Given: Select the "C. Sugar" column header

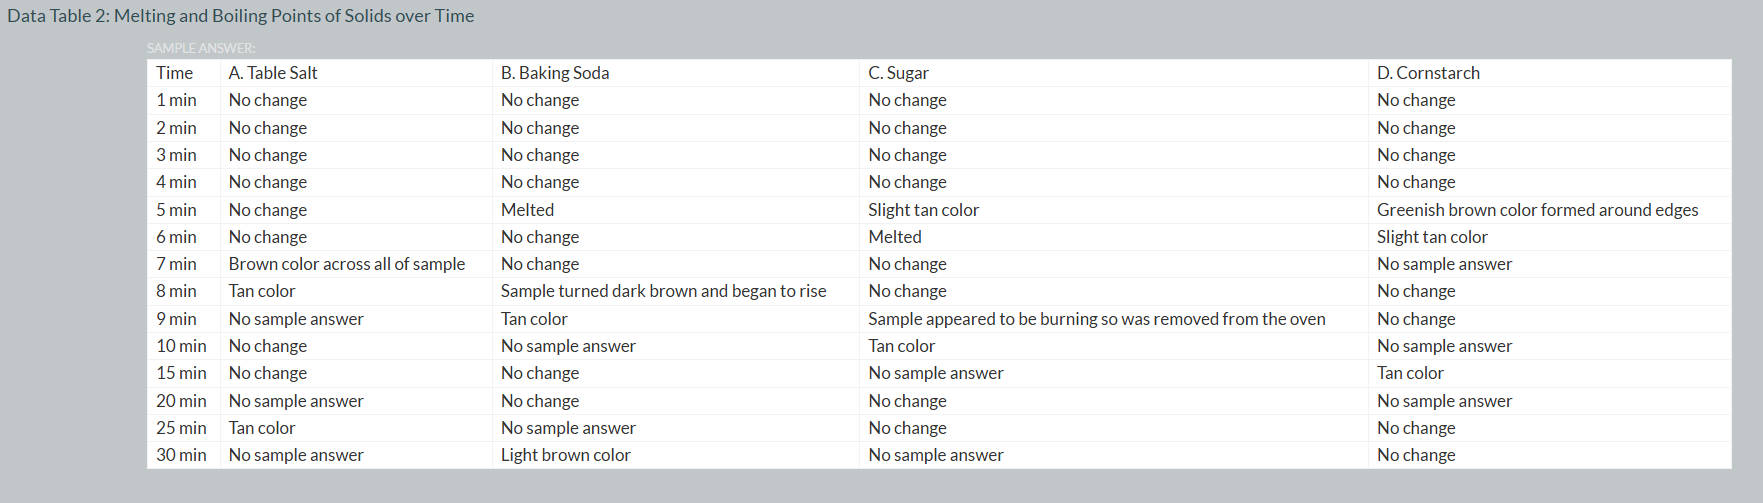Looking at the screenshot, I should point(898,73).
